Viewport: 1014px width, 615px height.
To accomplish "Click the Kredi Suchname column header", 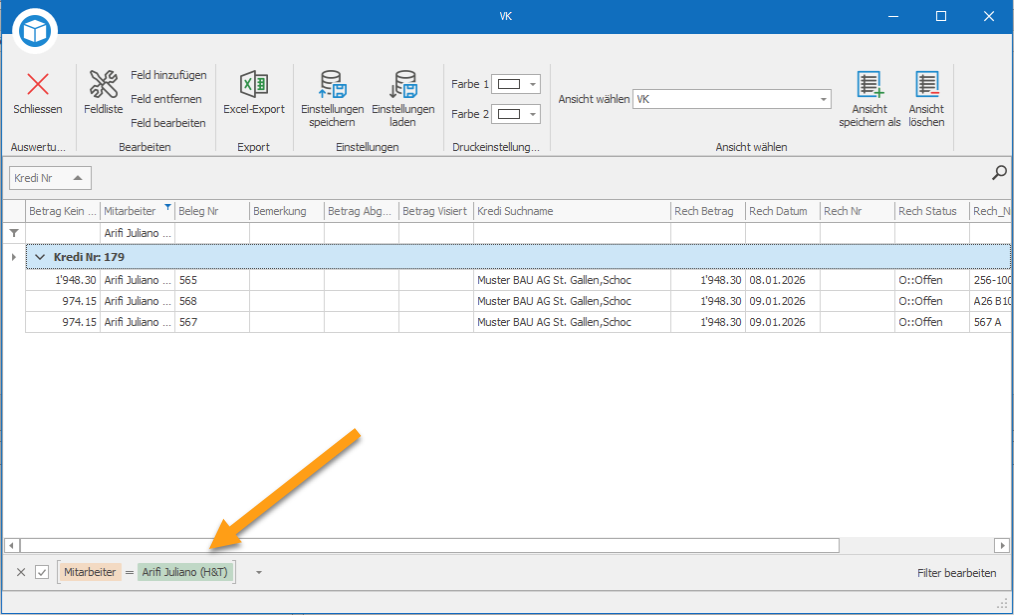I will pyautogui.click(x=572, y=211).
